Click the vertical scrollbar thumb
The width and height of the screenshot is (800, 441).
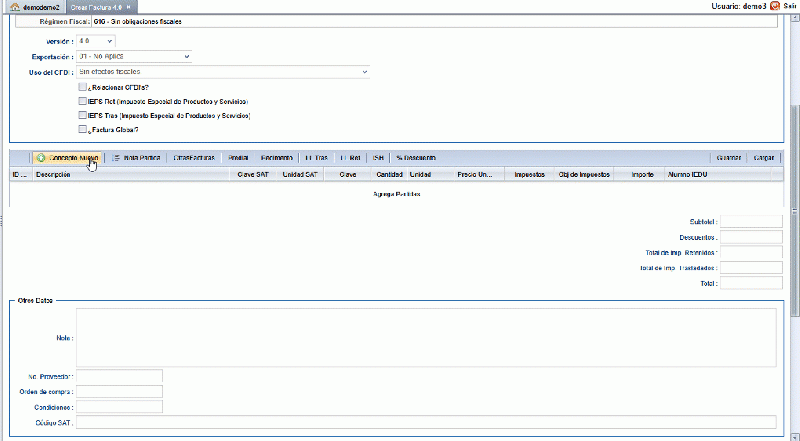coord(795,210)
